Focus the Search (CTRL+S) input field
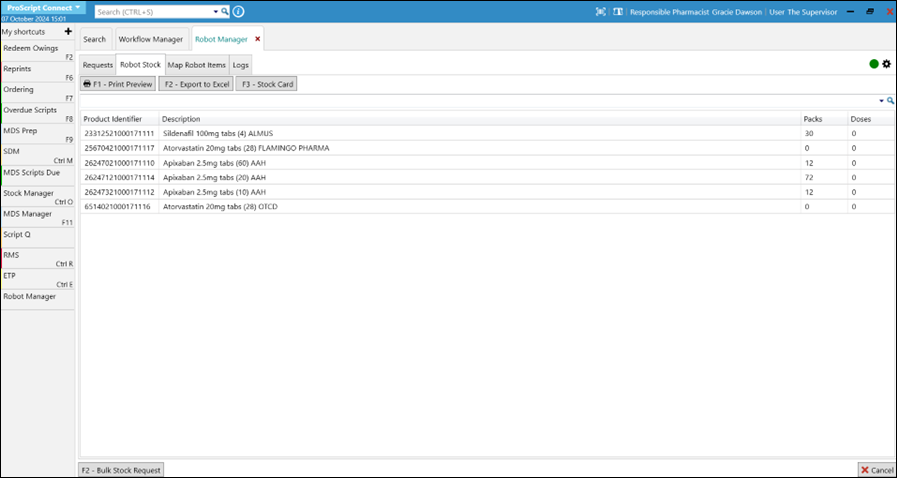The height and width of the screenshot is (478, 897). [153, 11]
